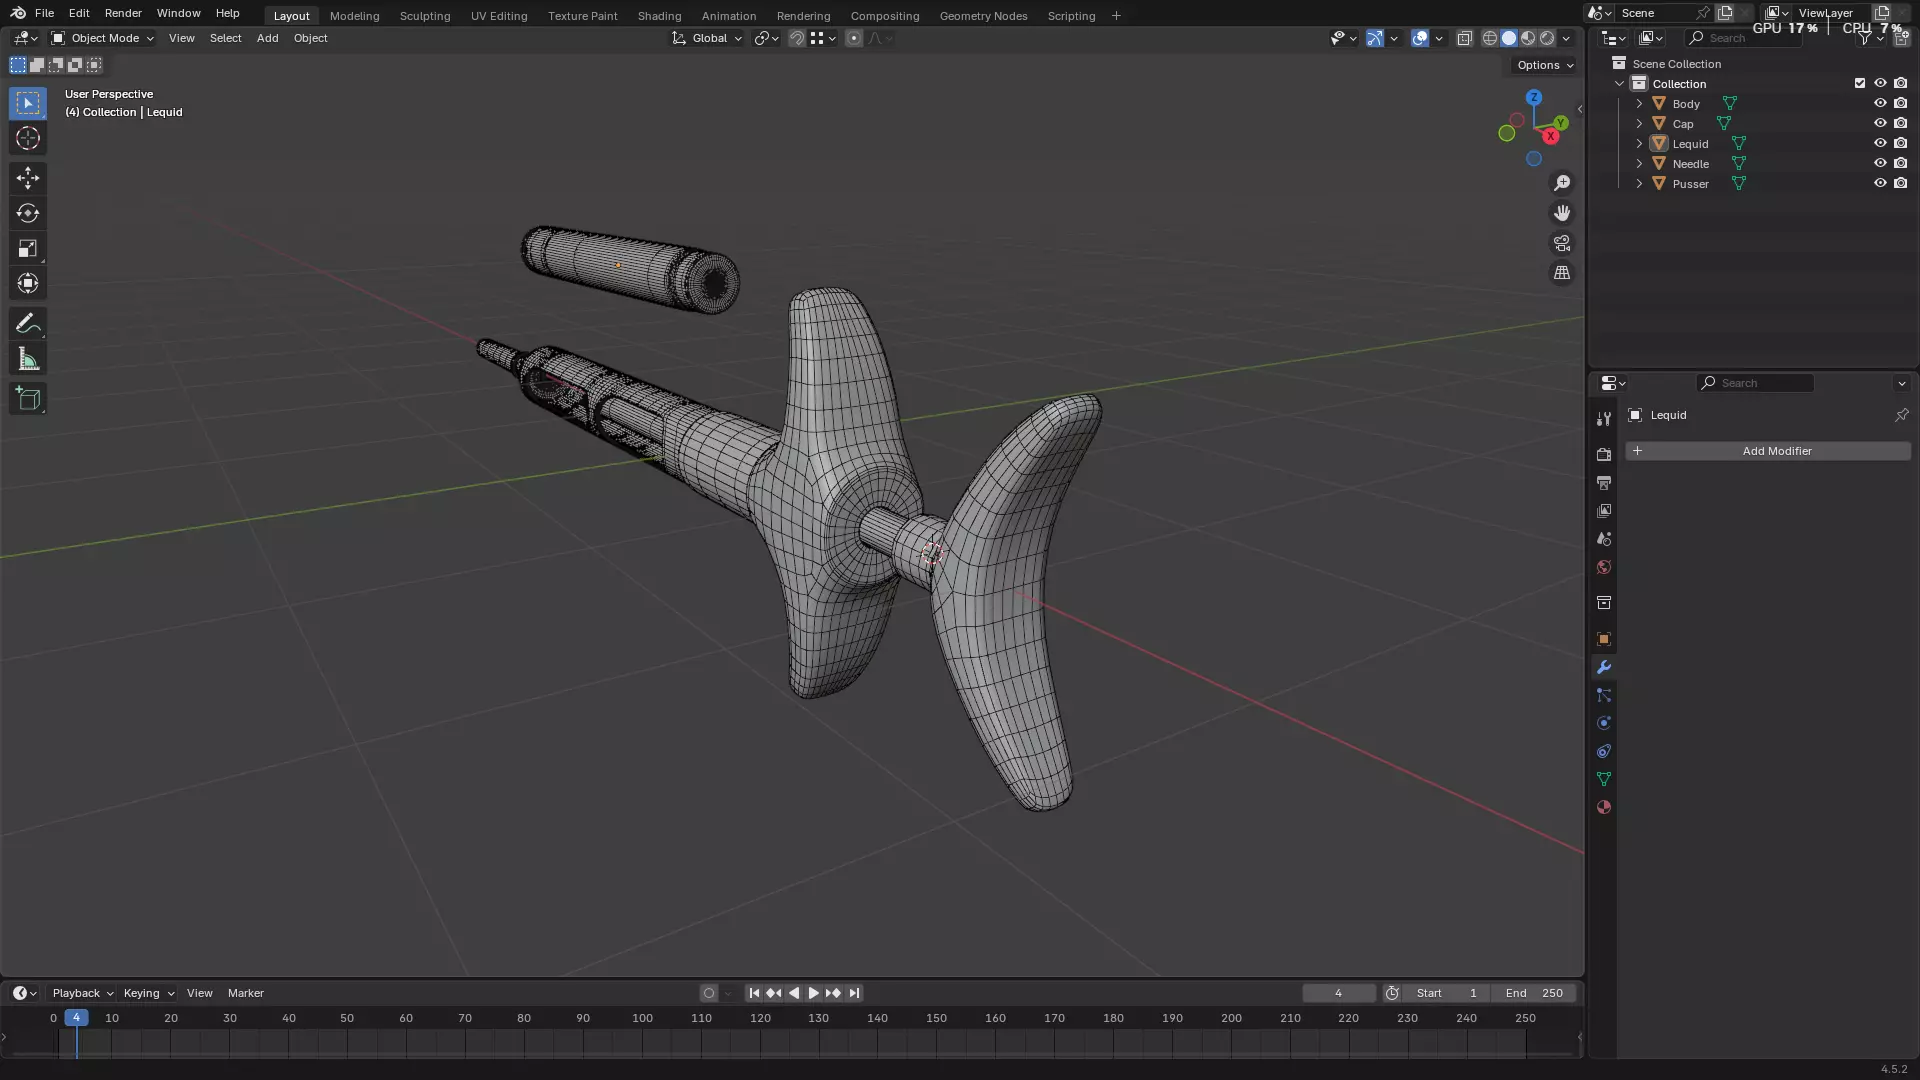Open the Global transform orientation dropdown

click(707, 38)
